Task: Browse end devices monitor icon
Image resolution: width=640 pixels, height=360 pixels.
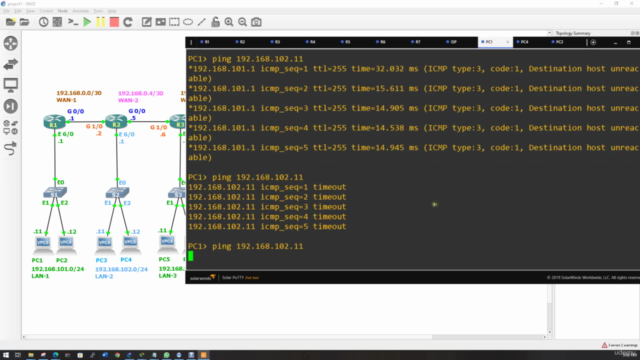Action: (11, 85)
